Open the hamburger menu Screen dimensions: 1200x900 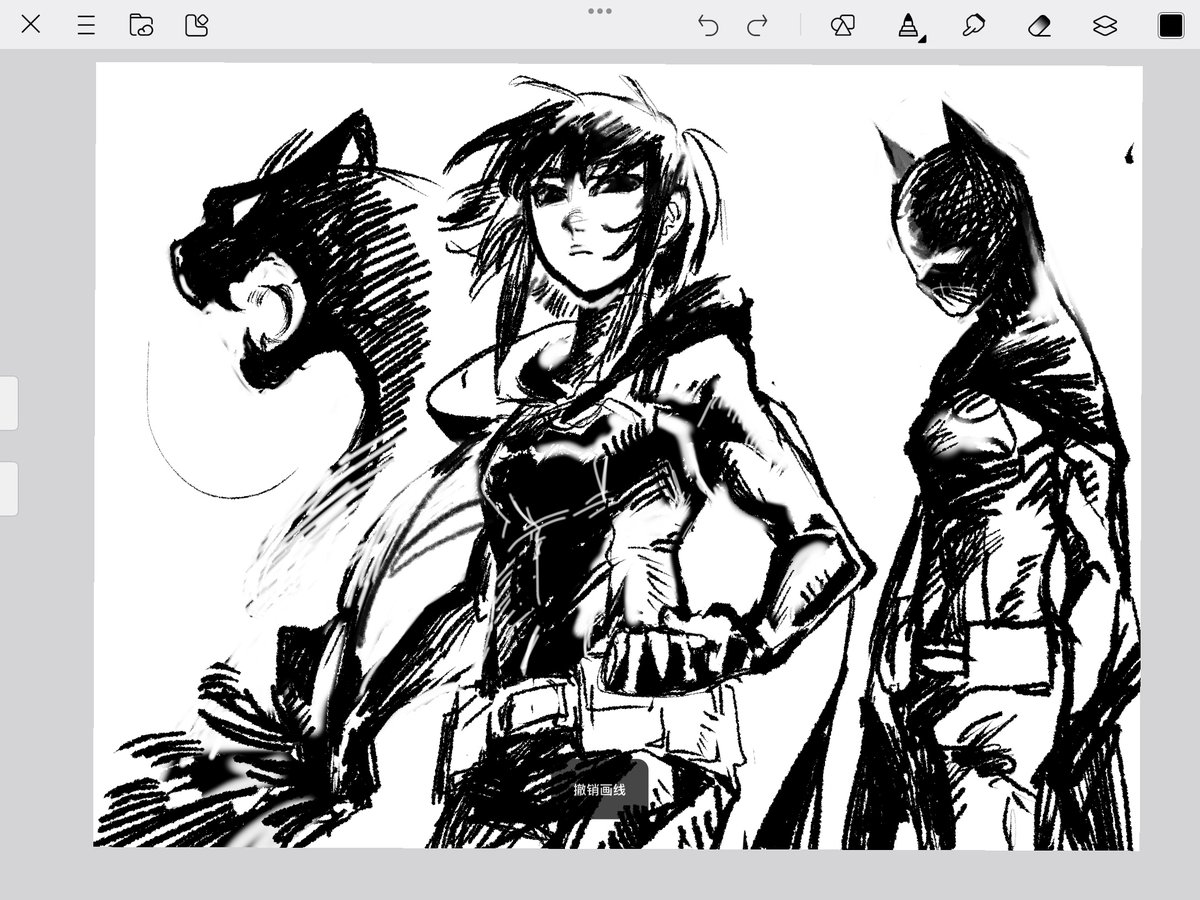[x=86, y=25]
